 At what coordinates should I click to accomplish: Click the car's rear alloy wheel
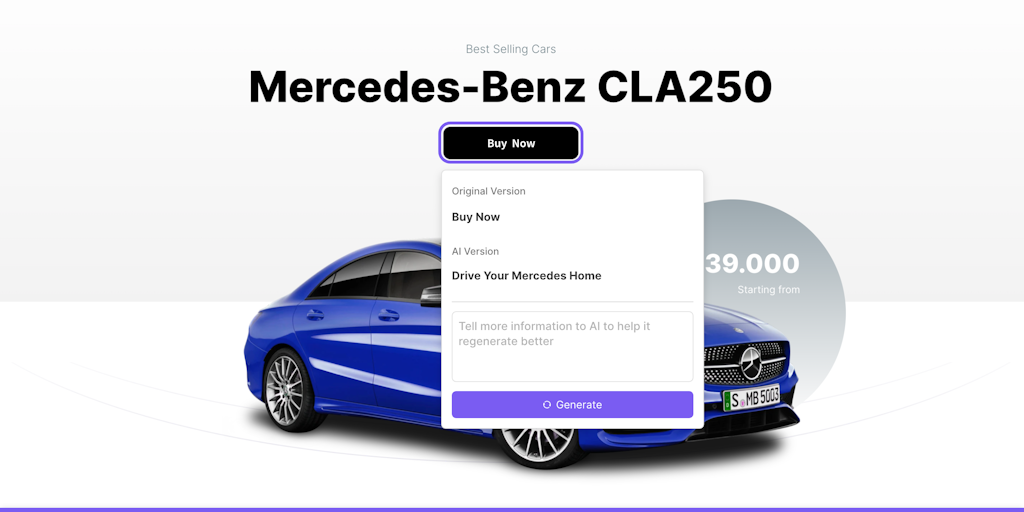pos(285,389)
